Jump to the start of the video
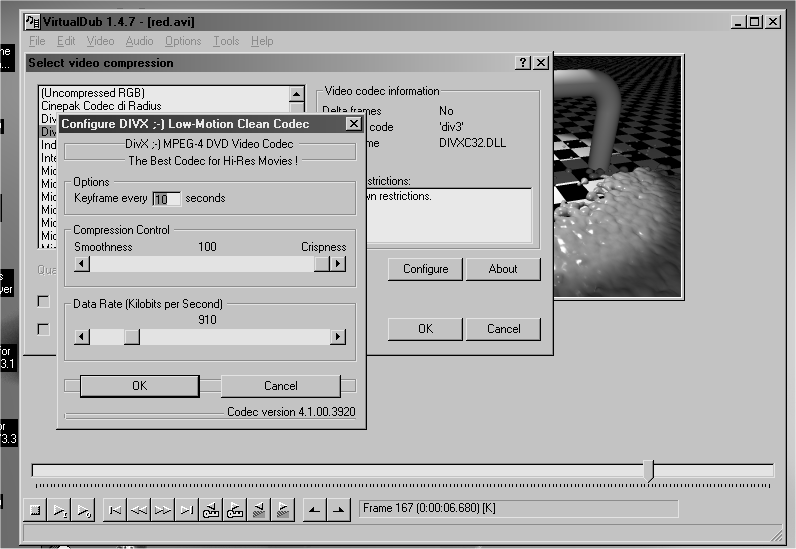Image resolution: width=796 pixels, height=549 pixels. (x=115, y=510)
